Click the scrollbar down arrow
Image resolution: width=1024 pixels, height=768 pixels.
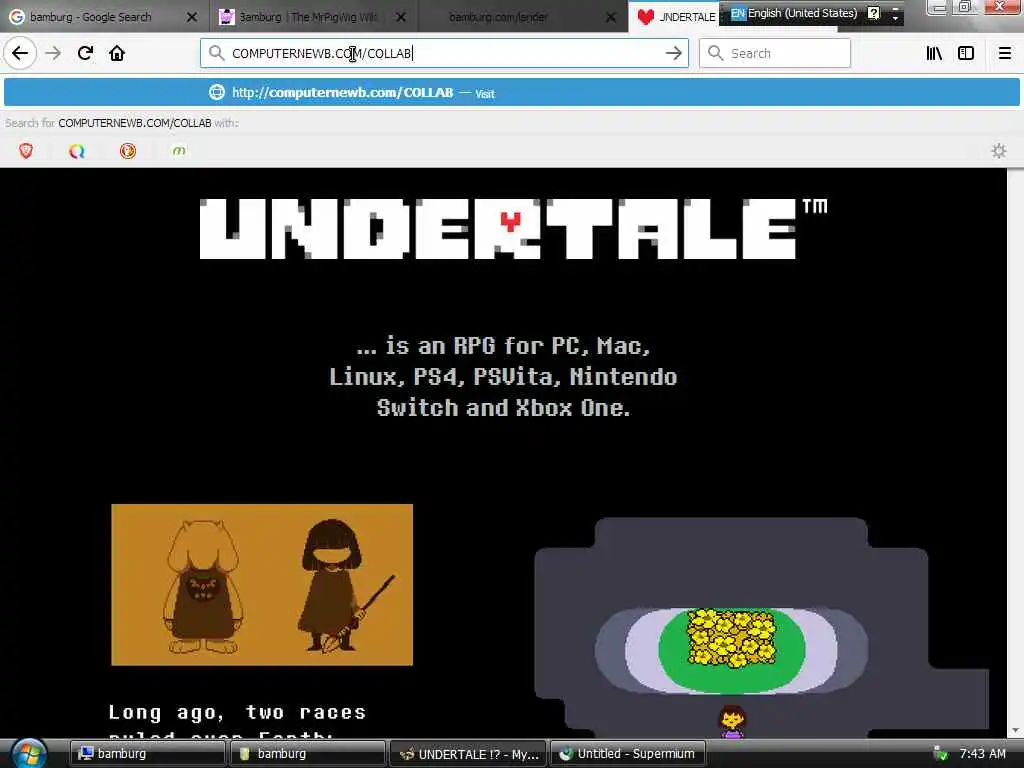(x=1016, y=730)
